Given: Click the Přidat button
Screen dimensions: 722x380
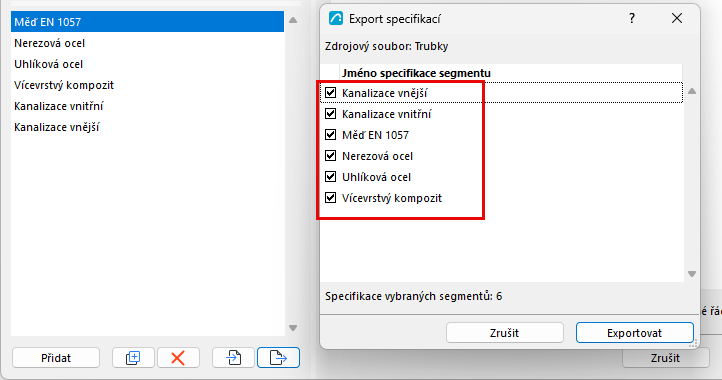Looking at the screenshot, I should (x=56, y=358).
